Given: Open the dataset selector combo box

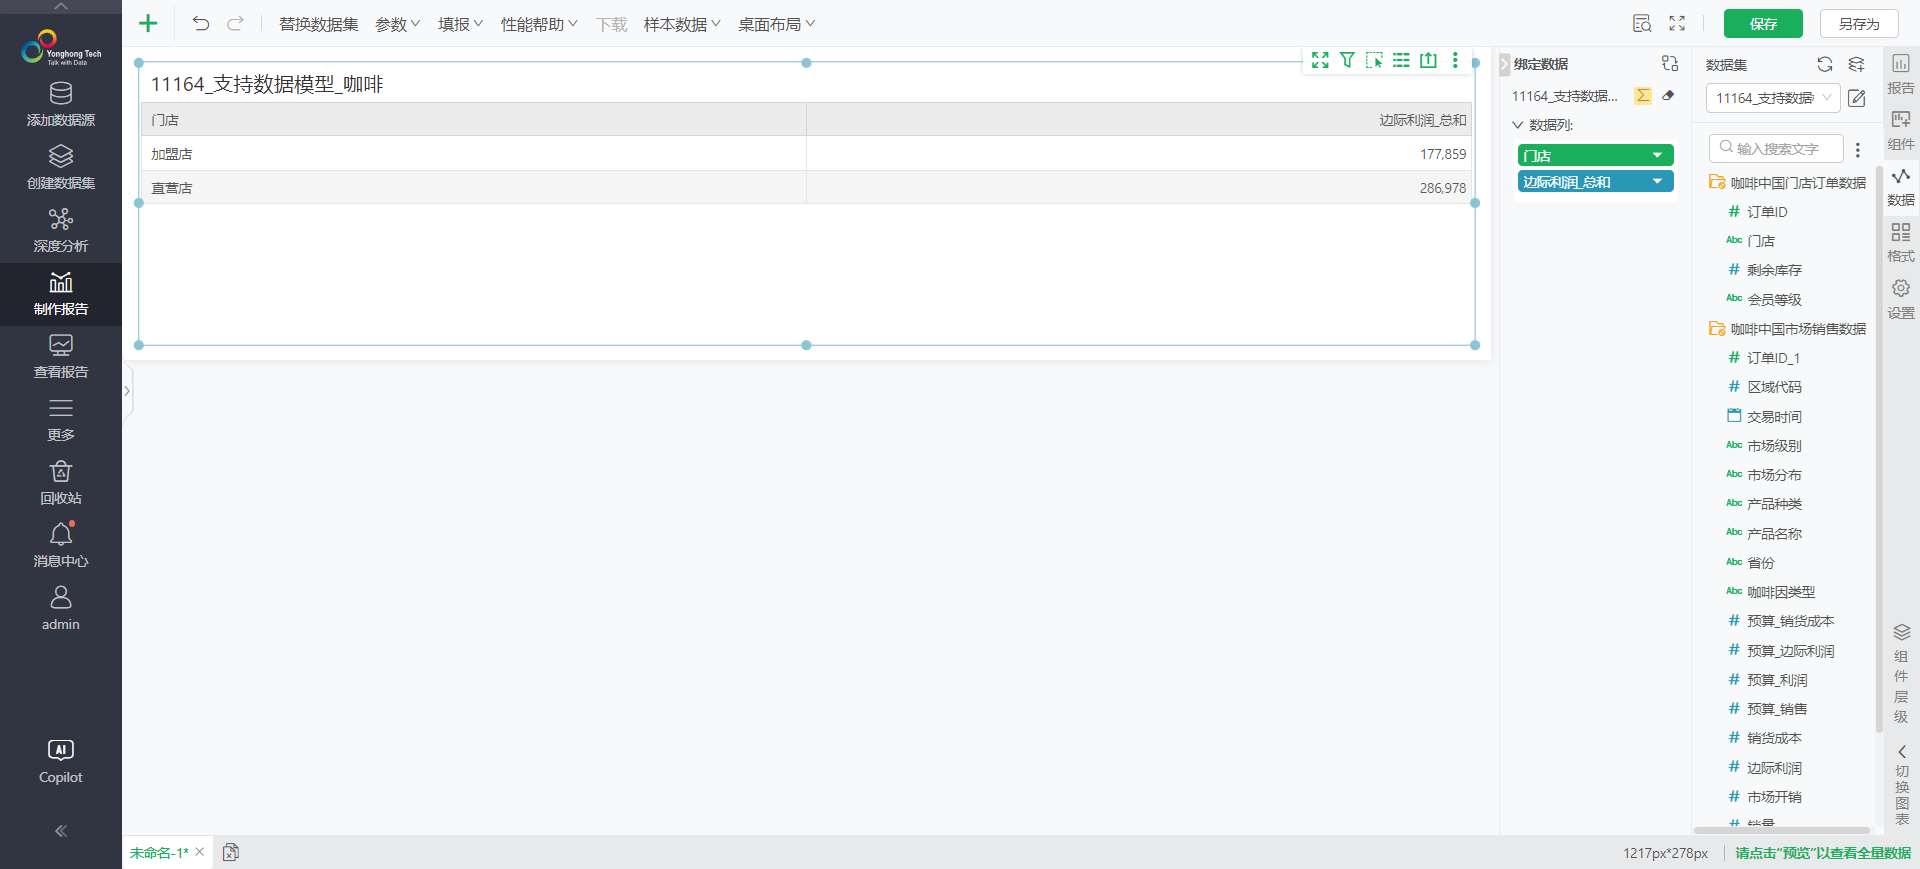Looking at the screenshot, I should tap(1773, 98).
